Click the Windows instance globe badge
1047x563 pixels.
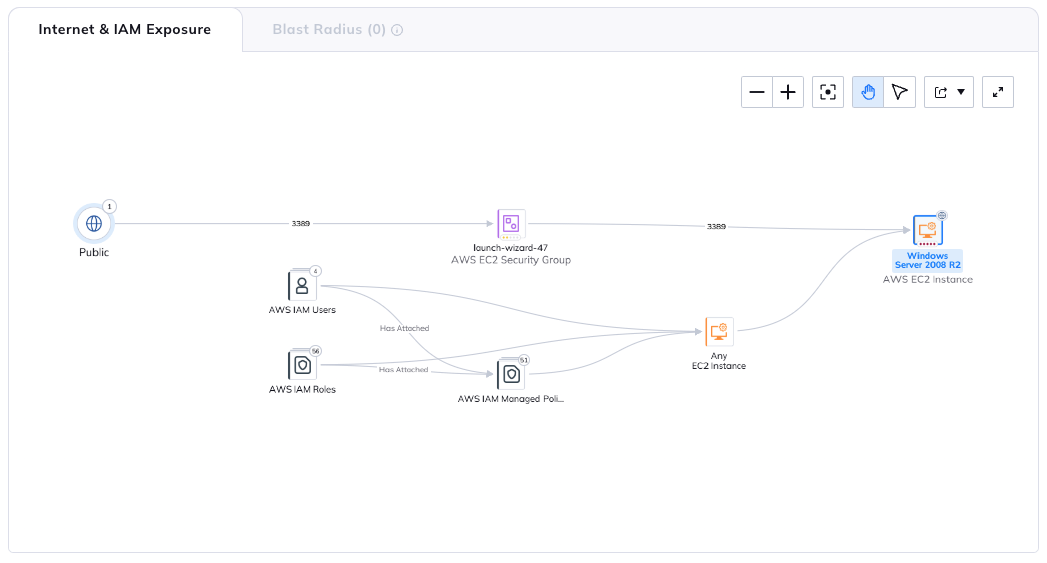pos(942,216)
